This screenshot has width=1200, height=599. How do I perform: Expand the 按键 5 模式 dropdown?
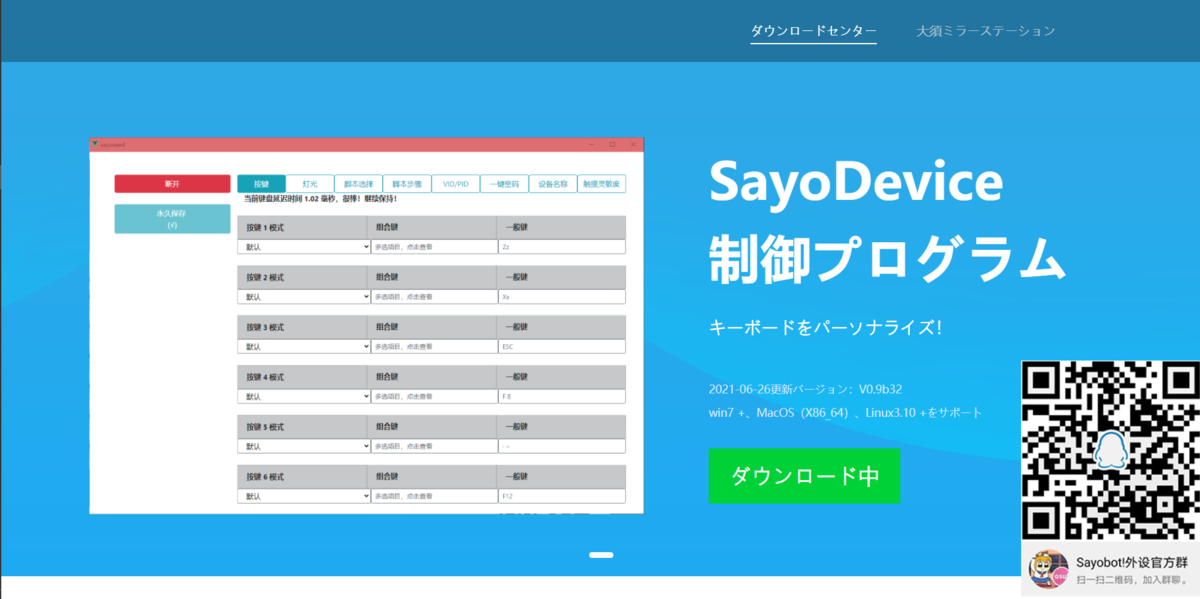point(304,446)
